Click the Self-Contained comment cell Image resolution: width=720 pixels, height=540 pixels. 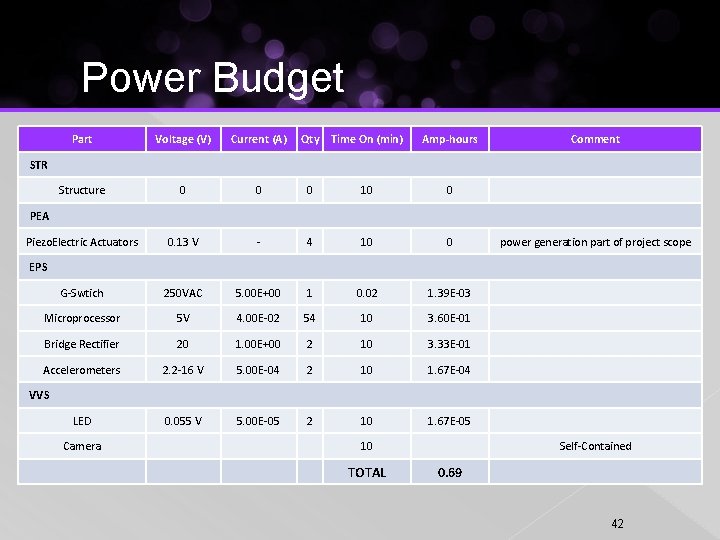tap(595, 446)
